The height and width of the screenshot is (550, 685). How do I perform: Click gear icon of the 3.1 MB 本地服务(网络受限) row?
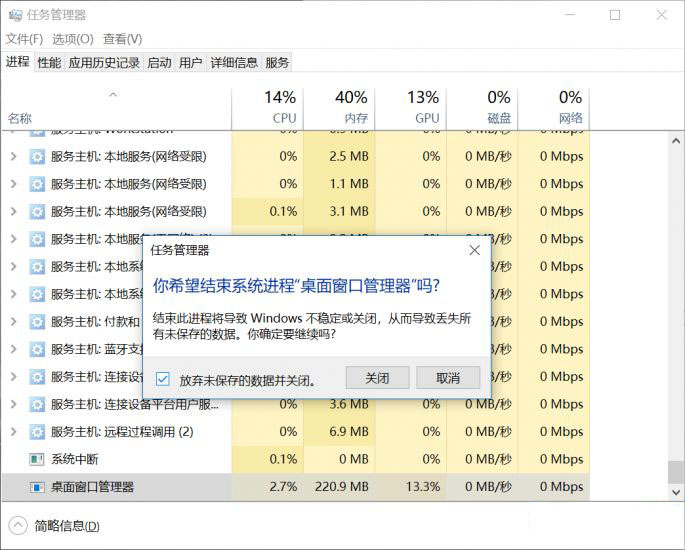(x=37, y=211)
